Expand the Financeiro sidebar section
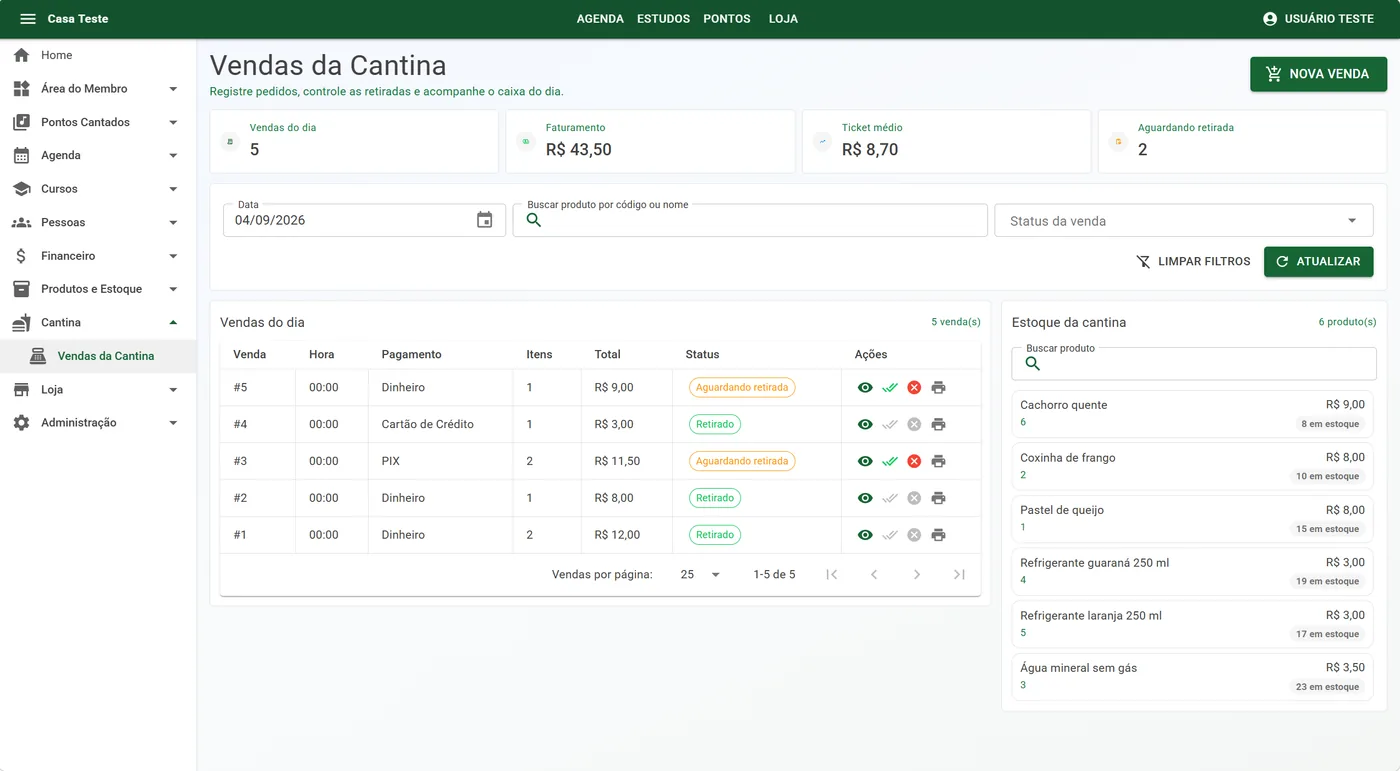The image size is (1400, 771). click(98, 256)
